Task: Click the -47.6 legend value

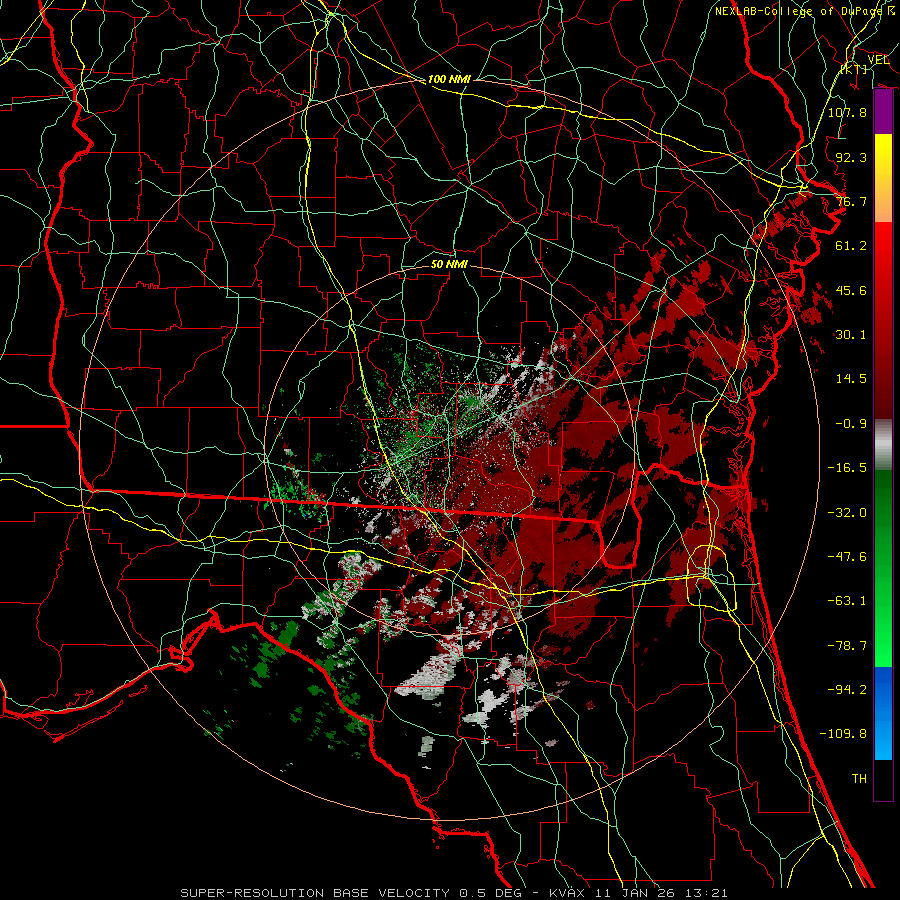Action: point(847,557)
